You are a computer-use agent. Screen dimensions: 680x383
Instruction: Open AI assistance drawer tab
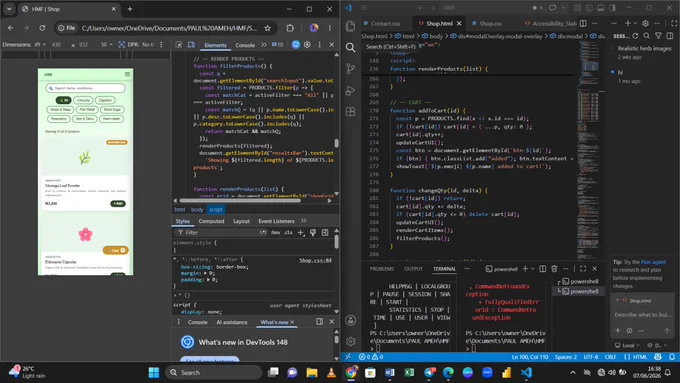232,322
